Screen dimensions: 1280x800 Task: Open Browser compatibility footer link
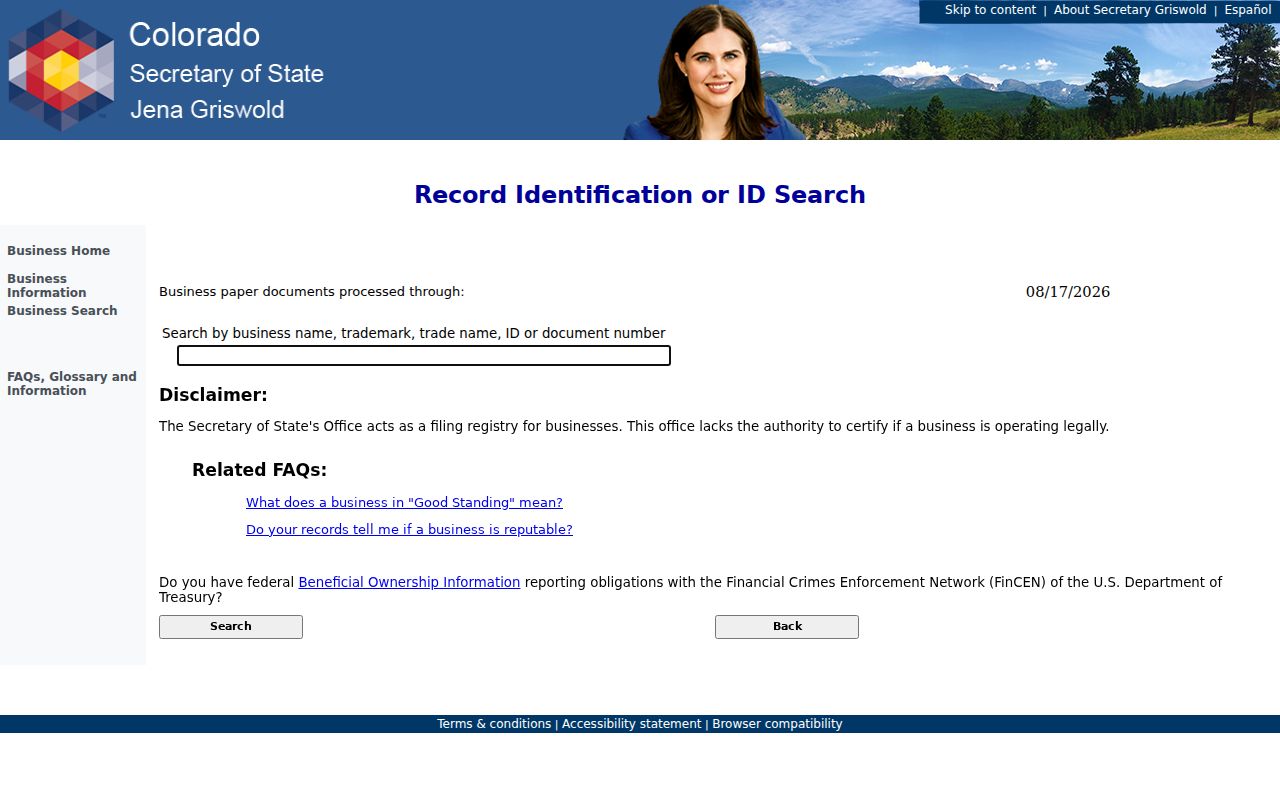tap(777, 724)
